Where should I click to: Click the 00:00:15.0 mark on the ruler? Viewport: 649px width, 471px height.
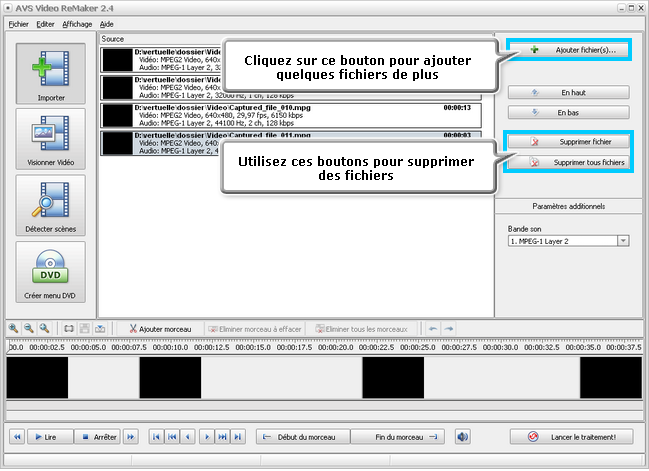(x=253, y=347)
